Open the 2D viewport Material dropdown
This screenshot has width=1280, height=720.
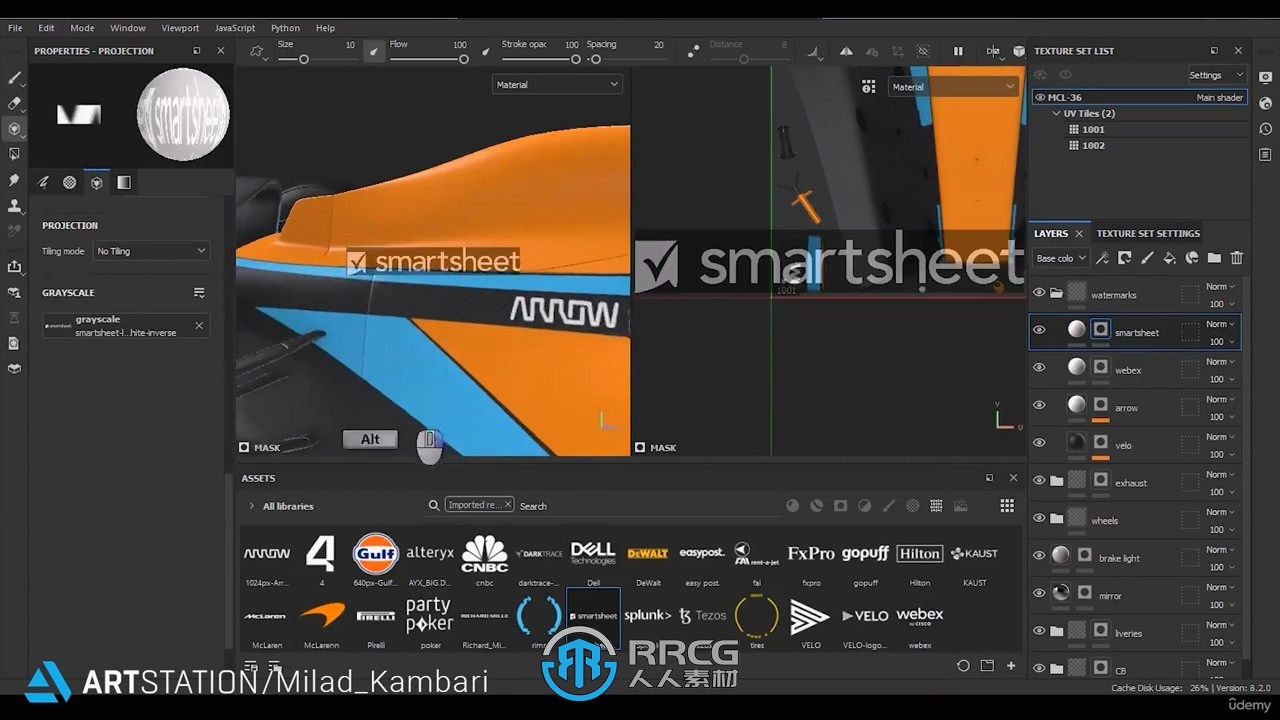pos(953,87)
